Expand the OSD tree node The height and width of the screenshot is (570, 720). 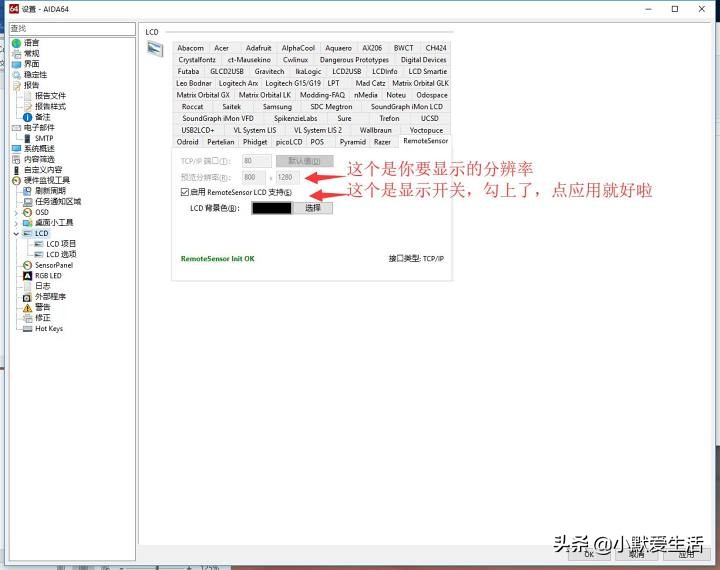tap(16, 213)
